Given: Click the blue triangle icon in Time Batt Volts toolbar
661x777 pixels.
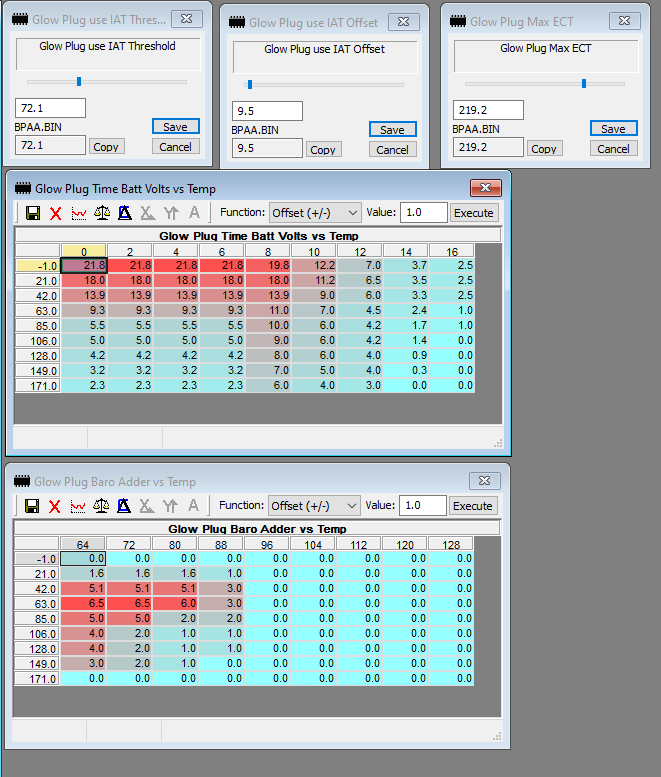Looking at the screenshot, I should (x=125, y=213).
